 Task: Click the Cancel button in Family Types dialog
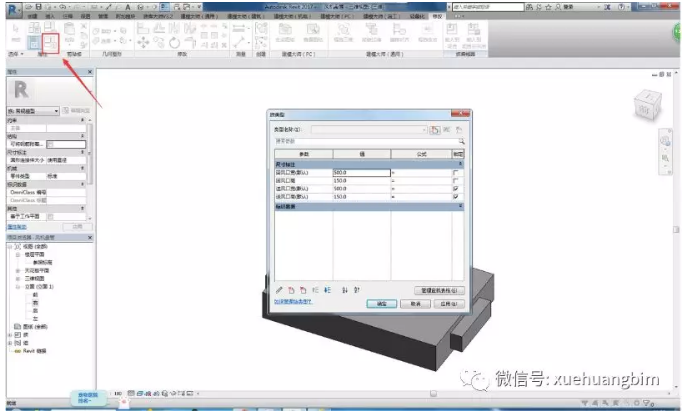415,304
